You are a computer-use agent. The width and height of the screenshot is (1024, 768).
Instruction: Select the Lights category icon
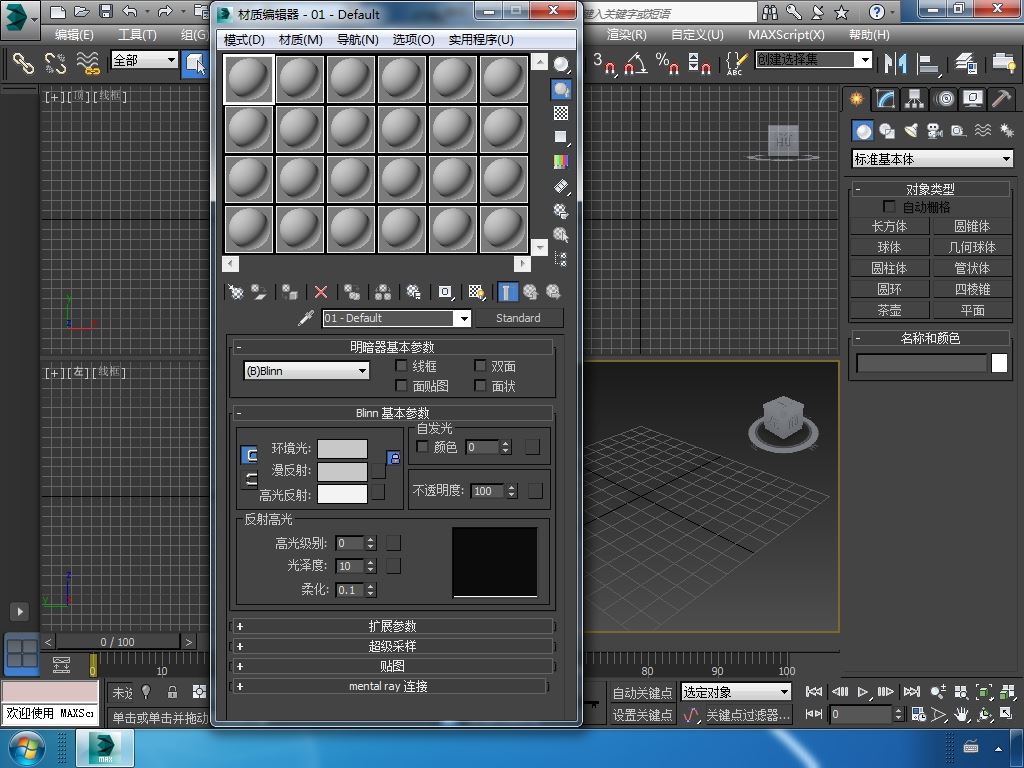[910, 131]
